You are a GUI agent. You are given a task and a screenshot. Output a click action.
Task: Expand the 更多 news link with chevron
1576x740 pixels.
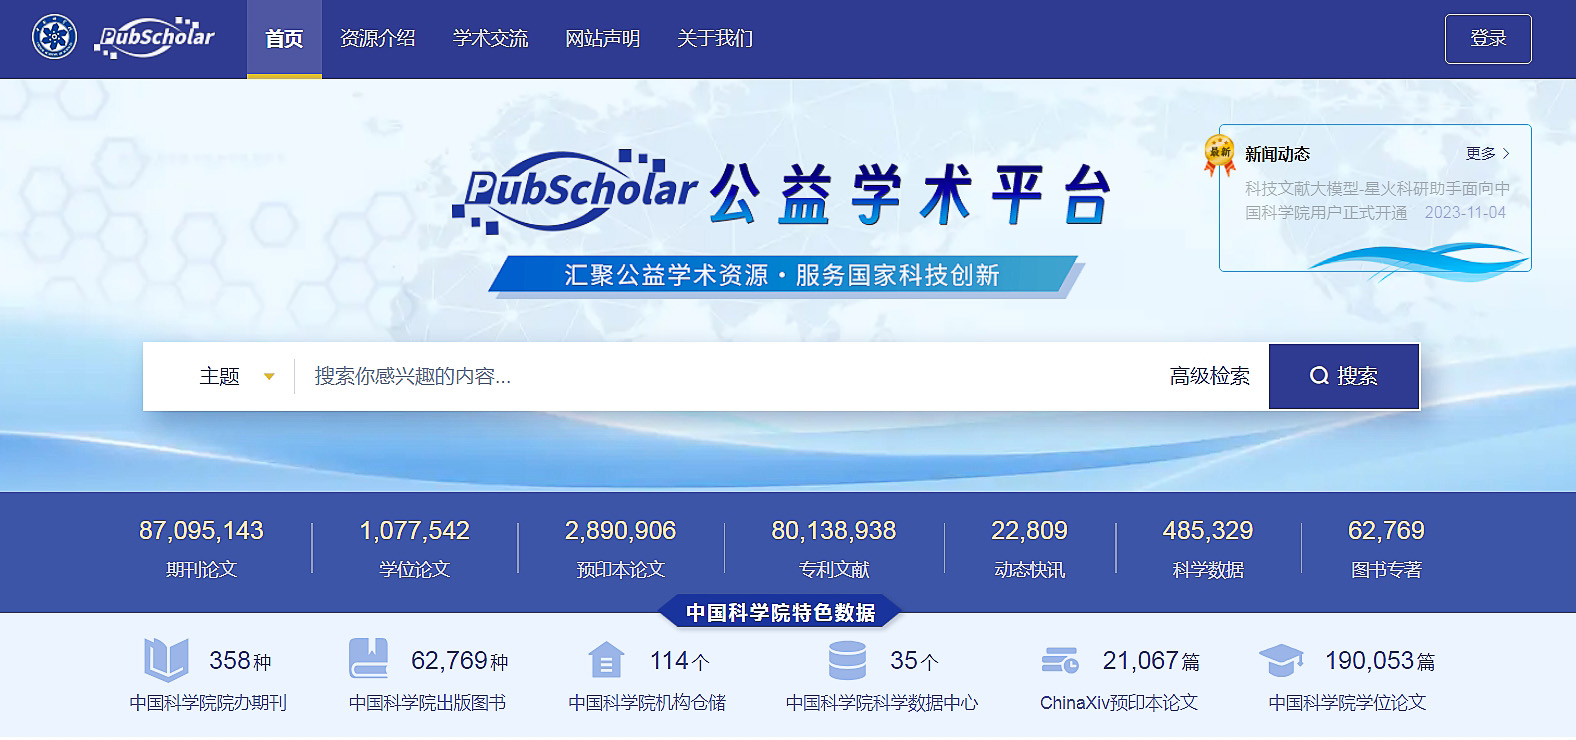[1487, 154]
